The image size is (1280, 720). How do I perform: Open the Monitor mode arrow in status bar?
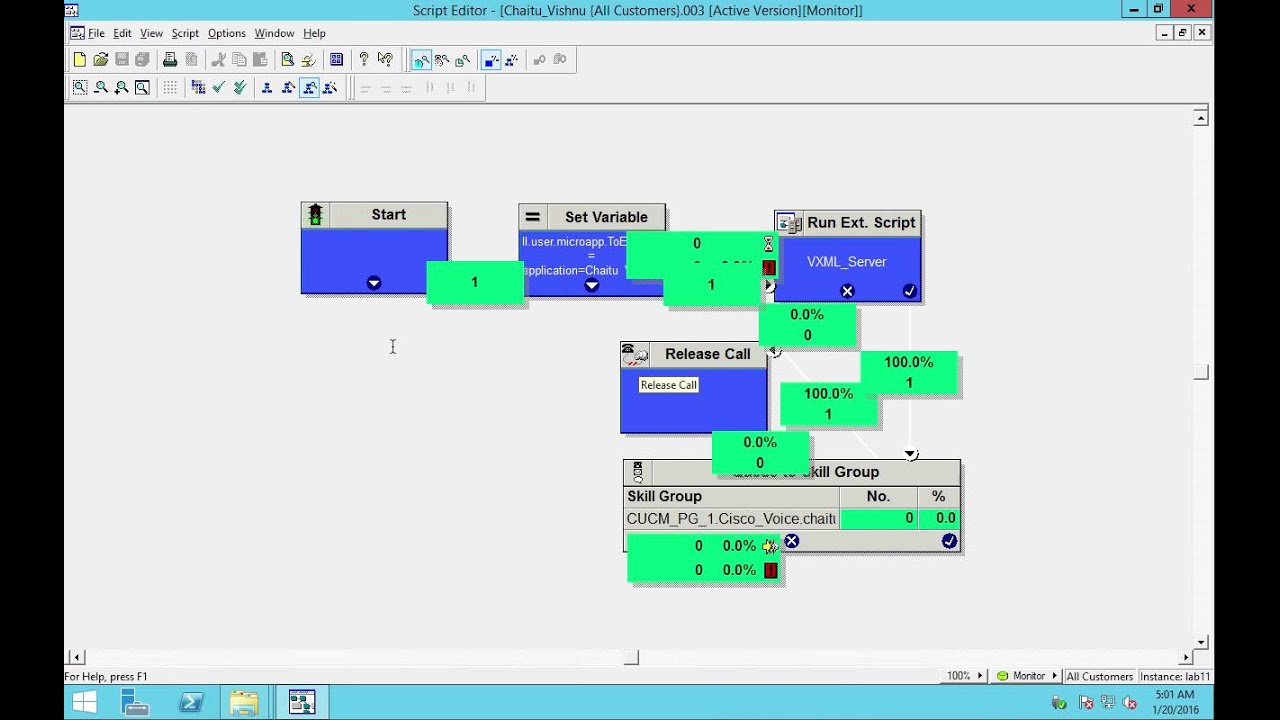pos(1054,676)
